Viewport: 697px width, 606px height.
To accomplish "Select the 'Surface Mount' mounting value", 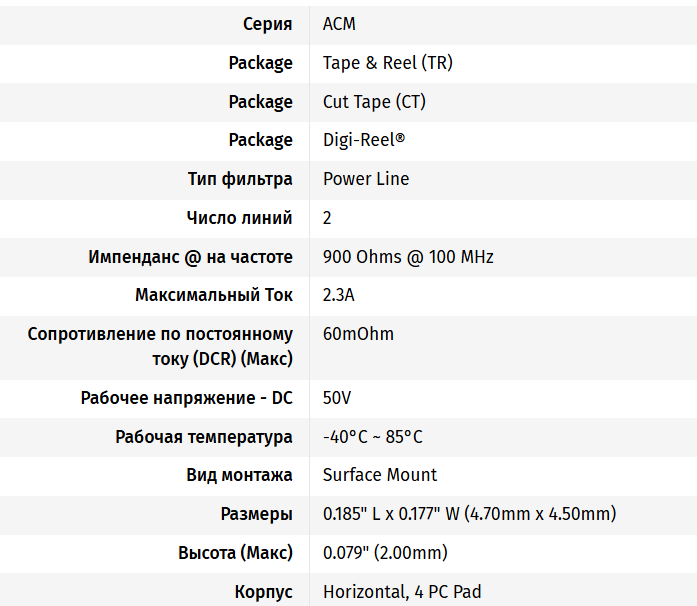I will click(x=380, y=475).
